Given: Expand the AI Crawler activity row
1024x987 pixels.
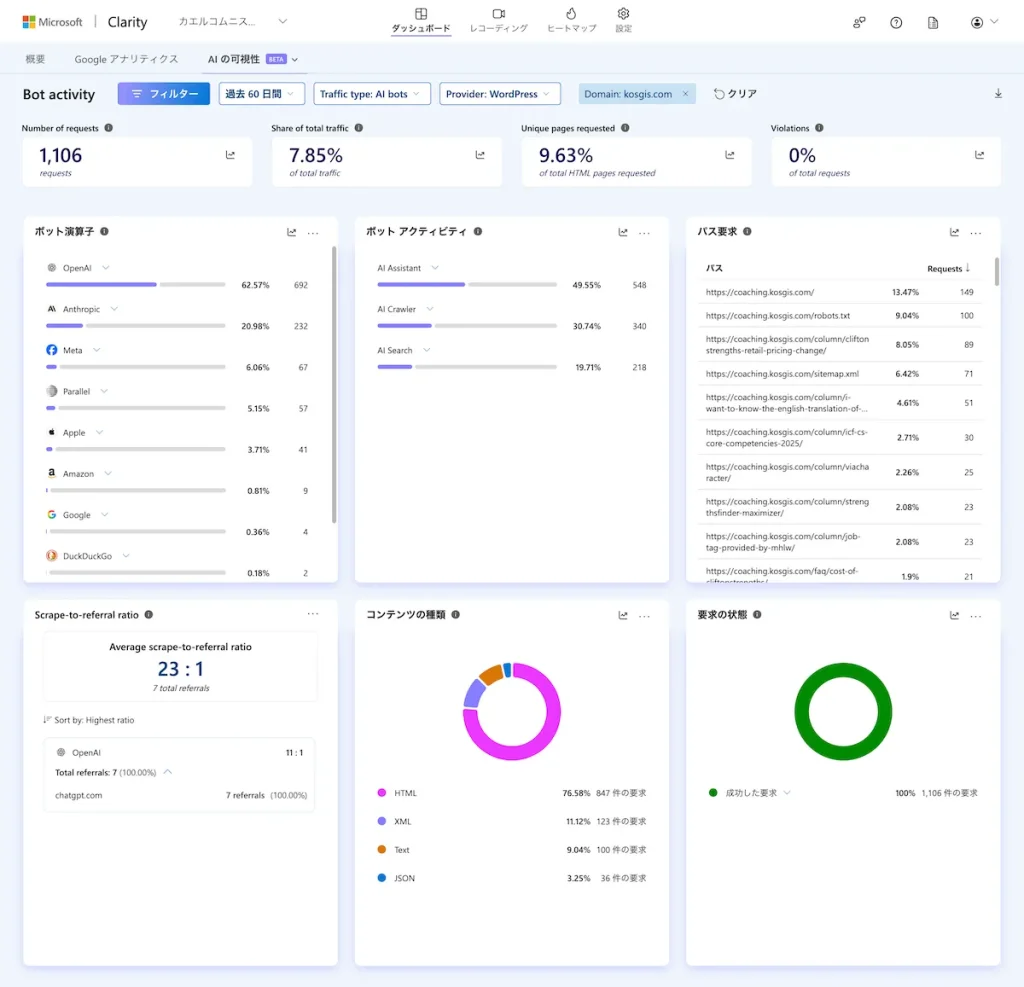Looking at the screenshot, I should click(430, 309).
